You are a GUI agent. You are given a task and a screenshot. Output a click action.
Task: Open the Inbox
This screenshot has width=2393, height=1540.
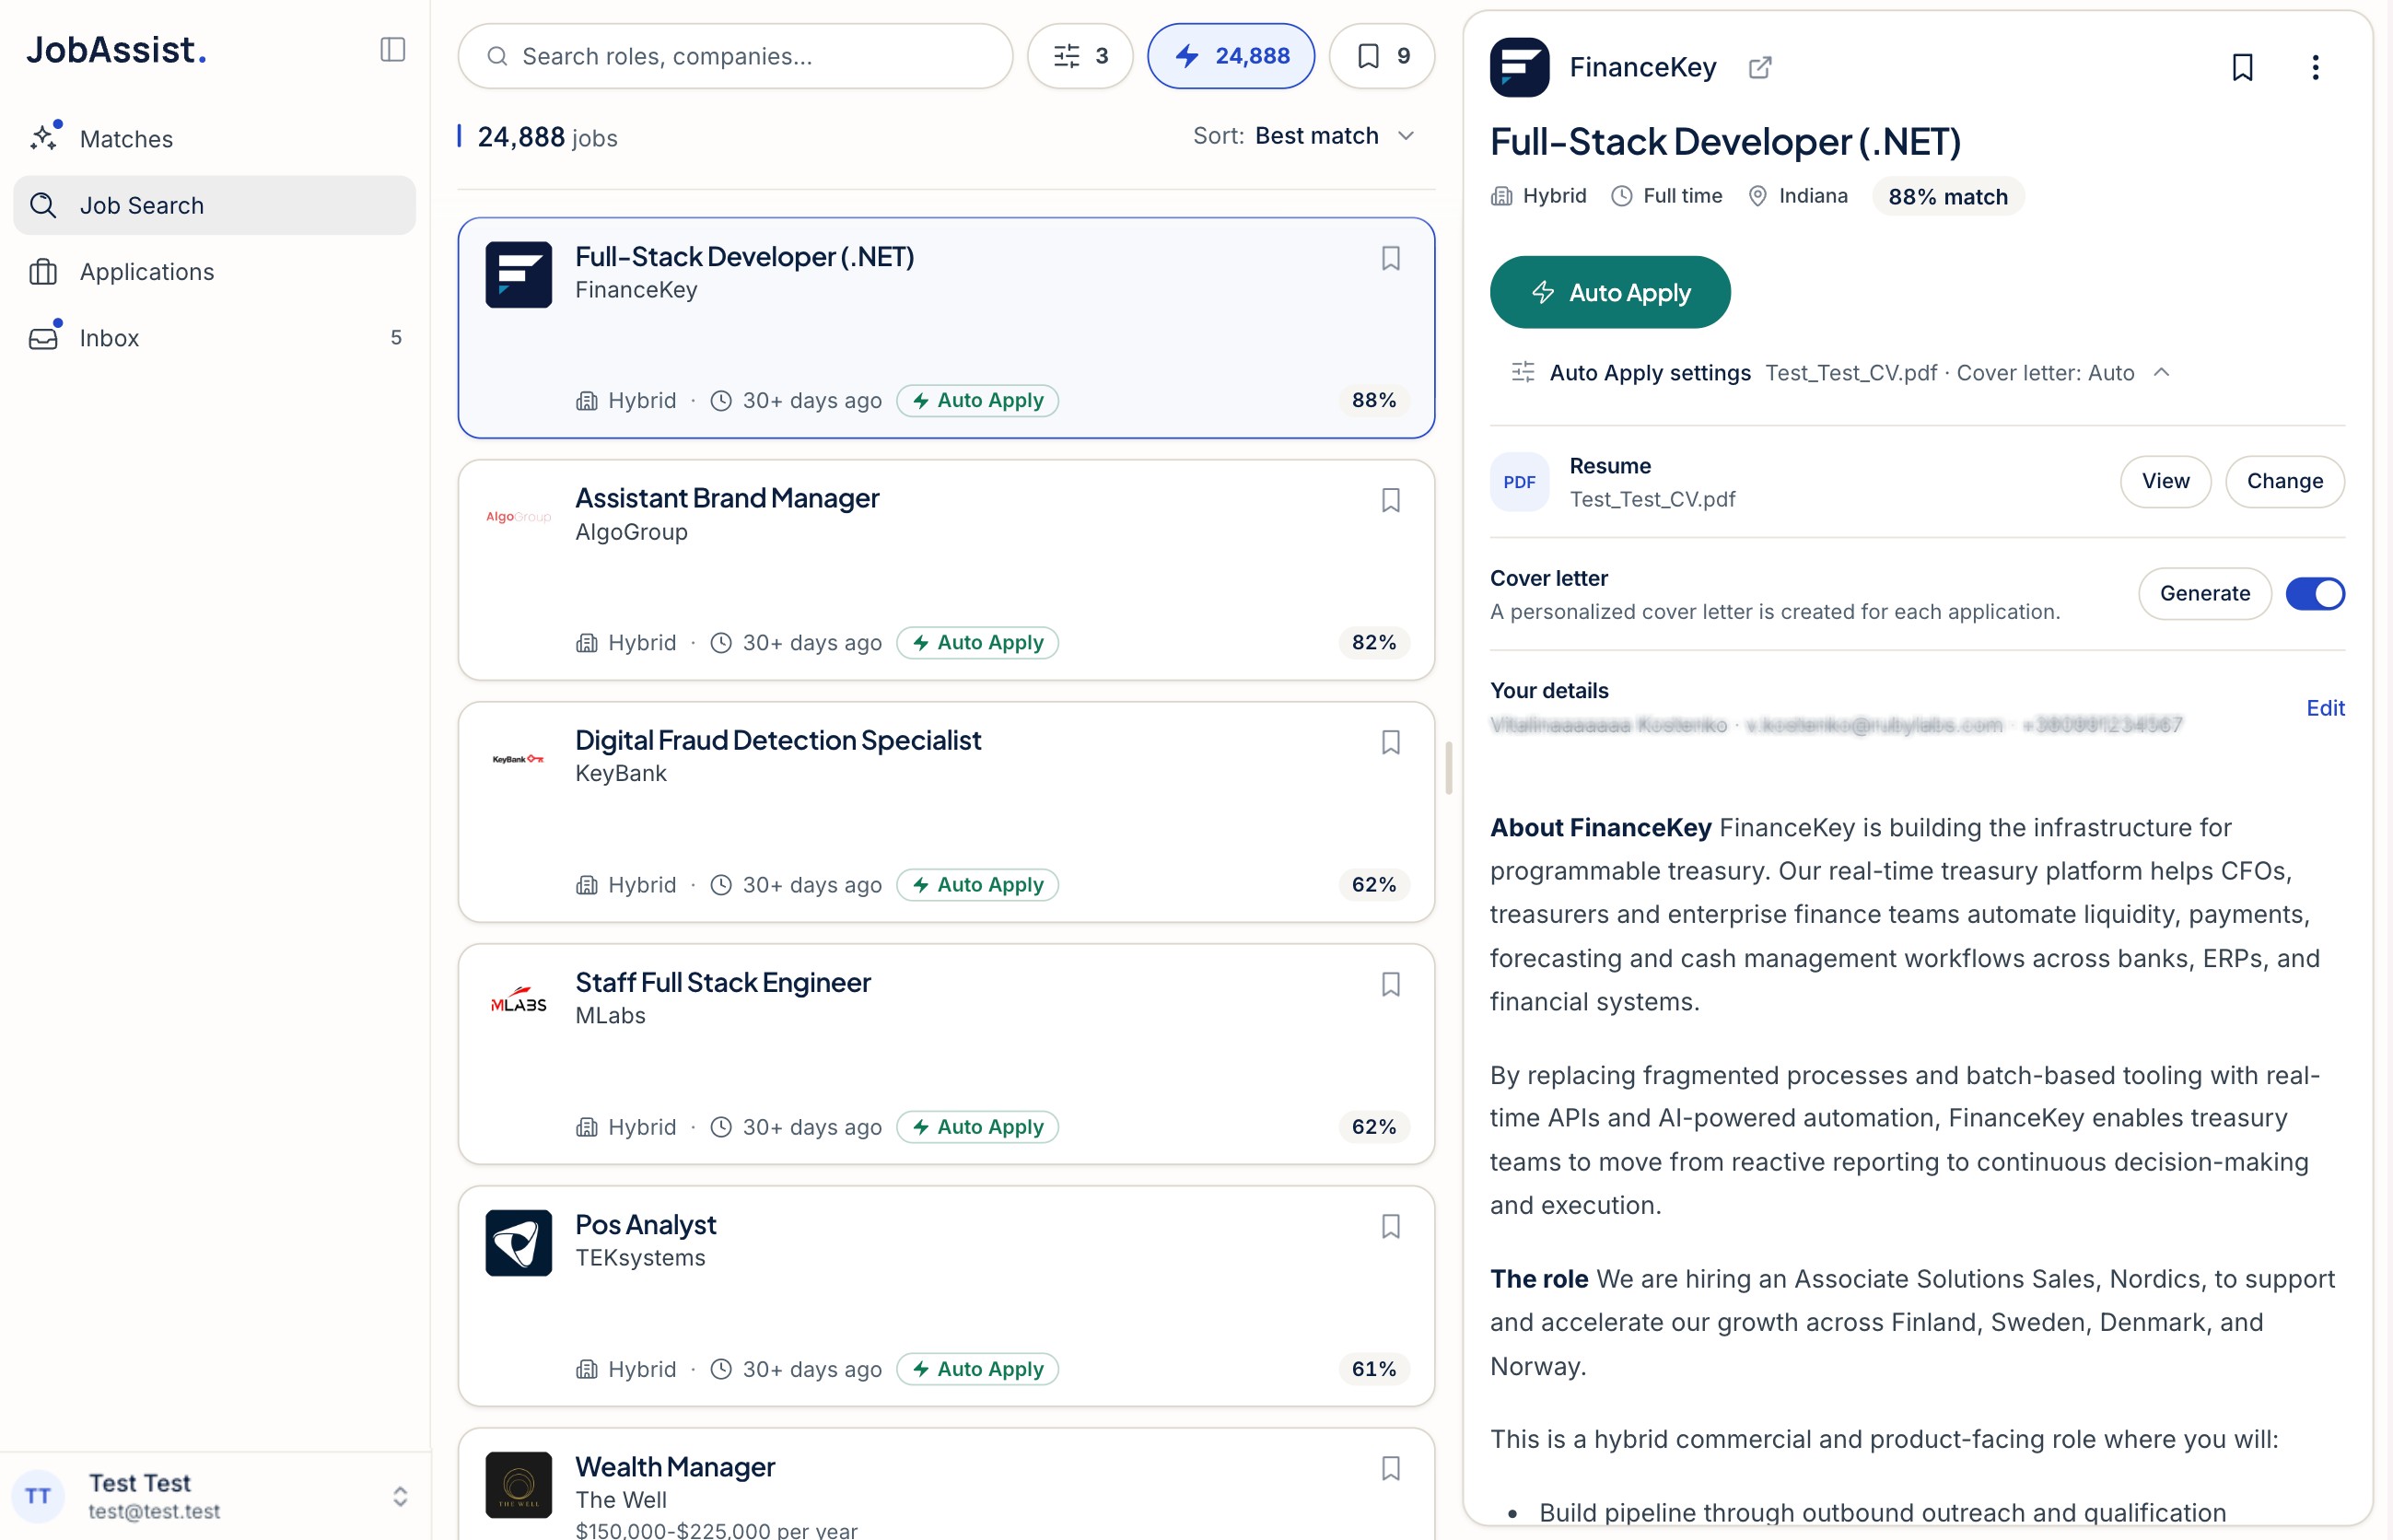tap(214, 338)
